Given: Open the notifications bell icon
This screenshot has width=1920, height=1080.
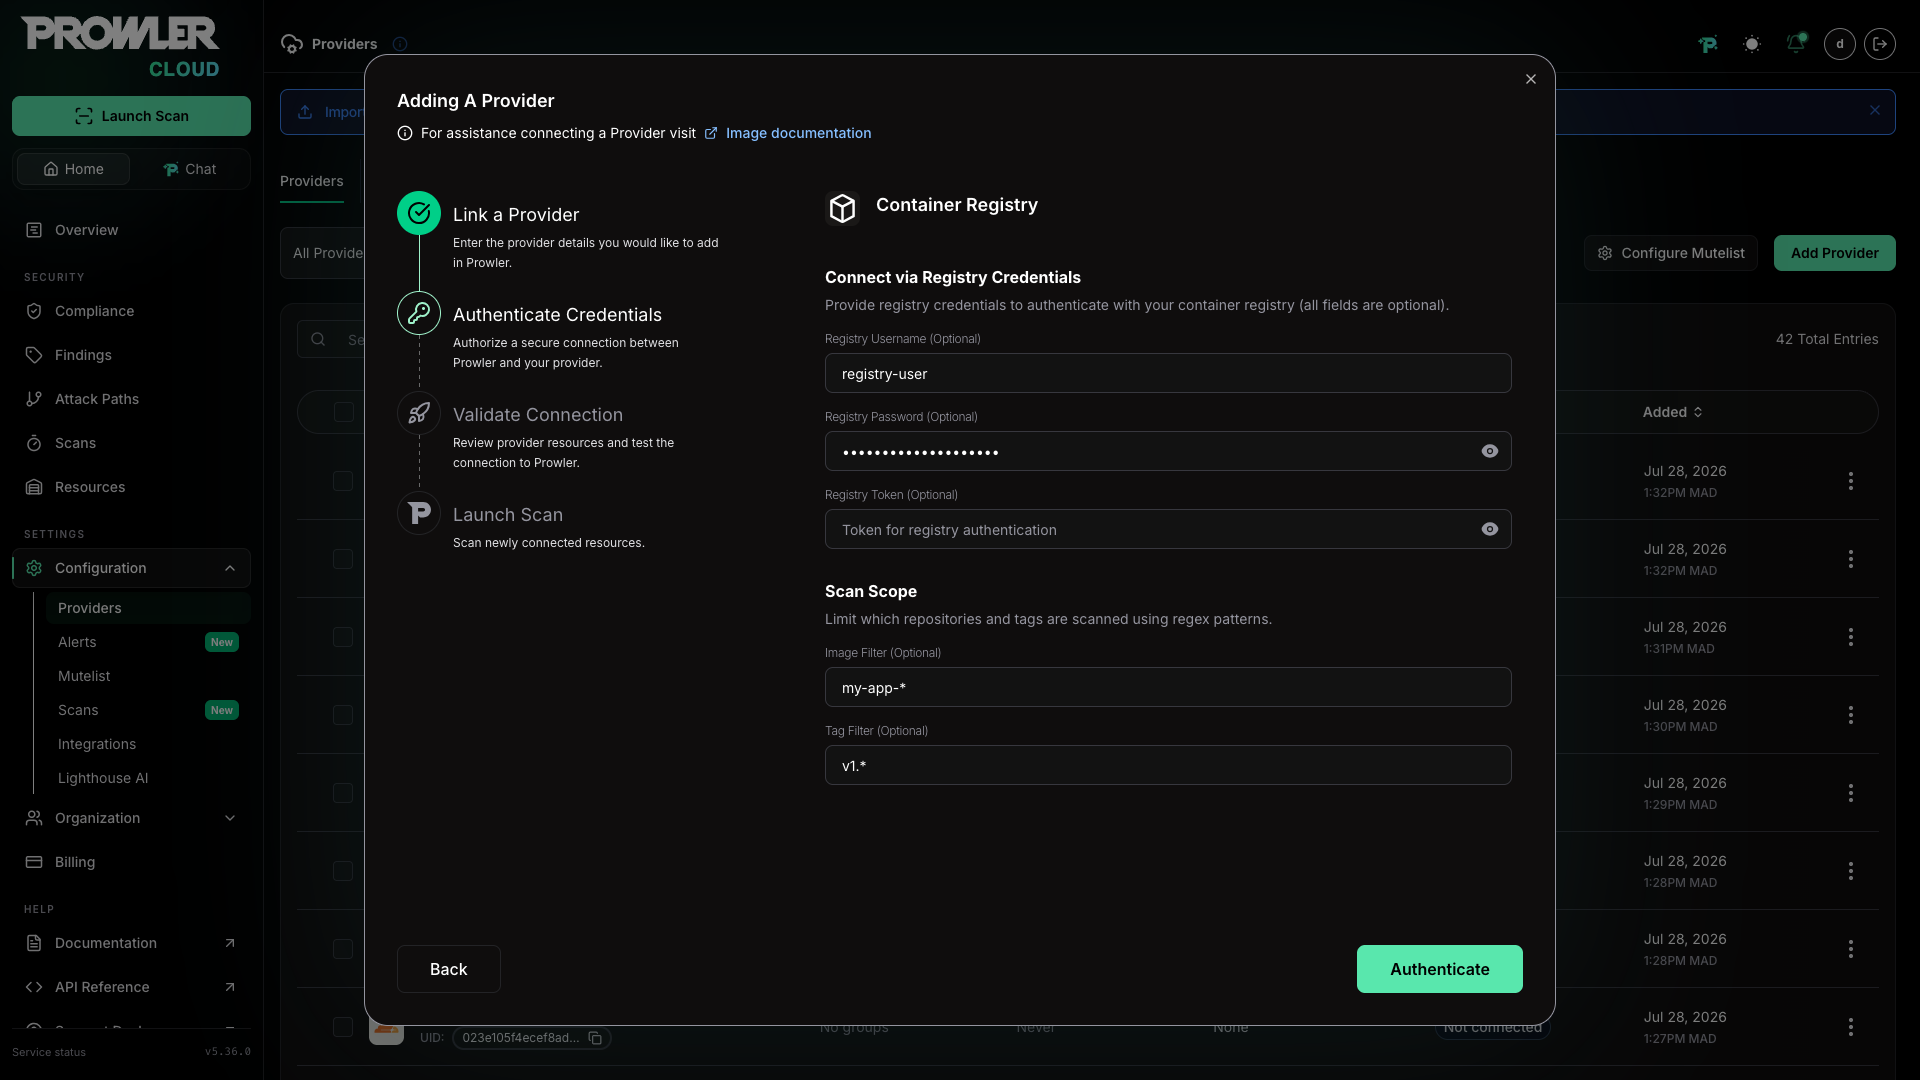Looking at the screenshot, I should 1796,44.
